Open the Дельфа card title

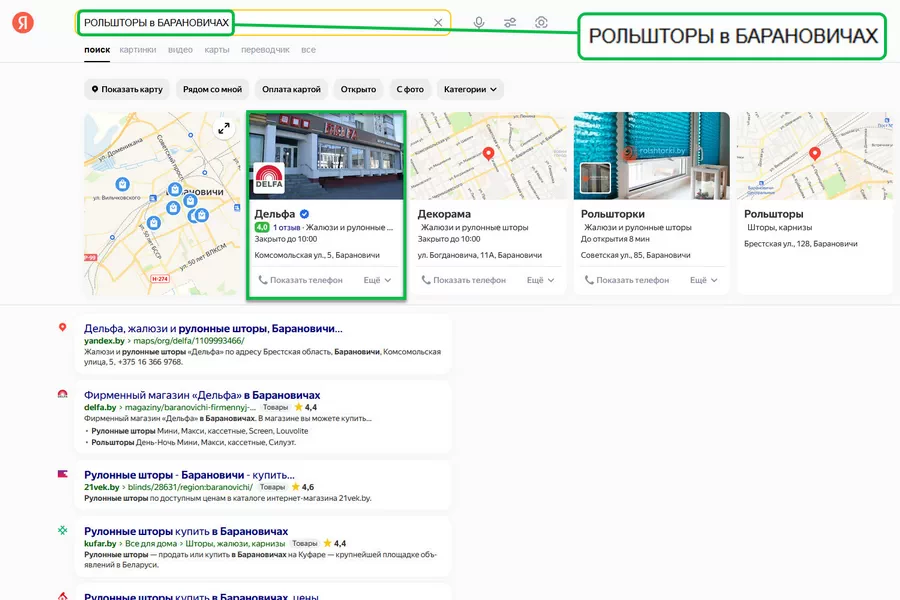pos(274,214)
